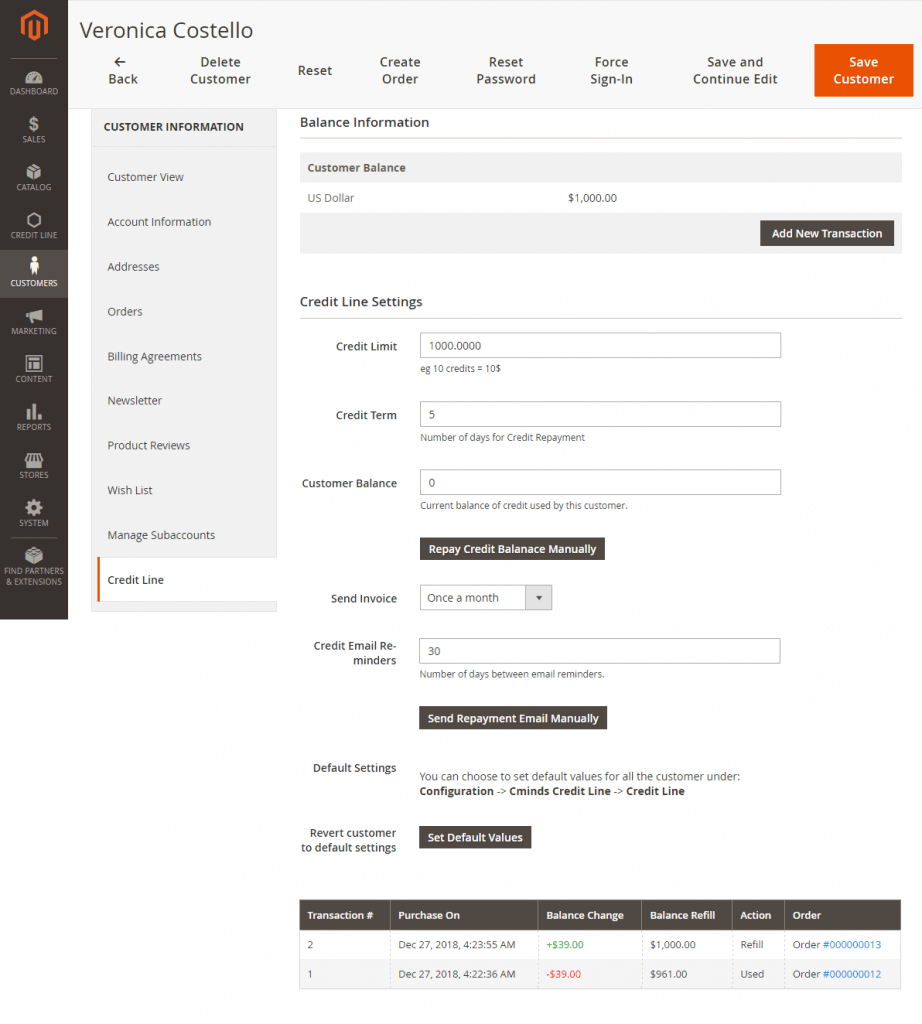The image size is (922, 1024).
Task: Click the Magento logo icon
Action: click(x=34, y=27)
